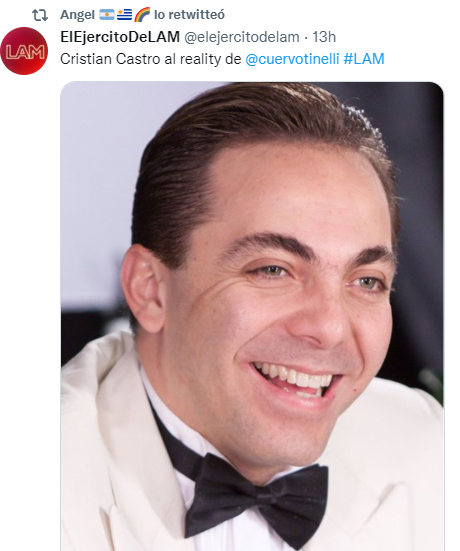Click the "lo retwitteó" label
460x551 pixels.
[189, 15]
